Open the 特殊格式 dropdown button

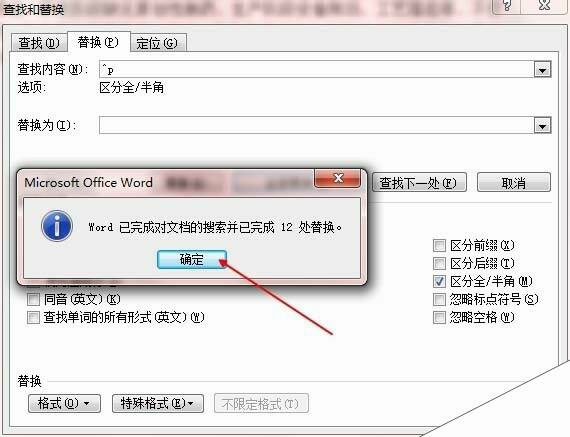(158, 403)
